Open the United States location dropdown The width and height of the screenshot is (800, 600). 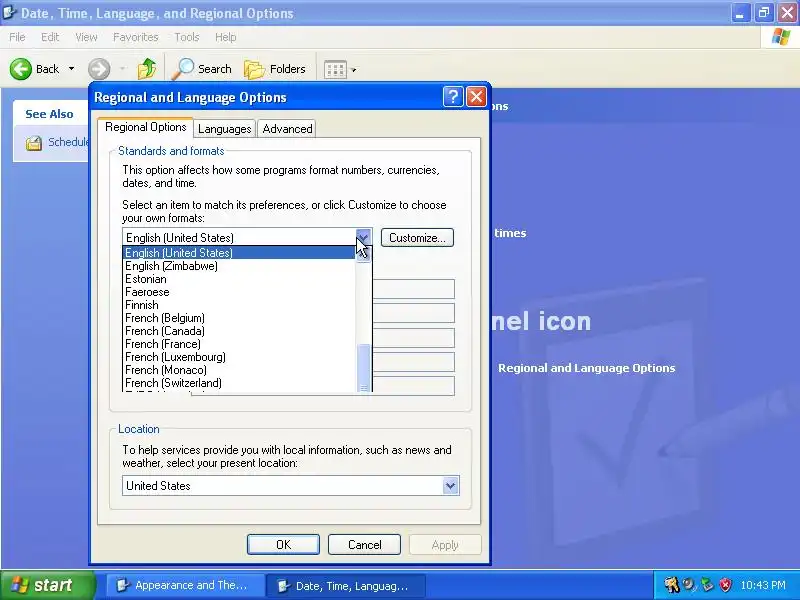450,486
